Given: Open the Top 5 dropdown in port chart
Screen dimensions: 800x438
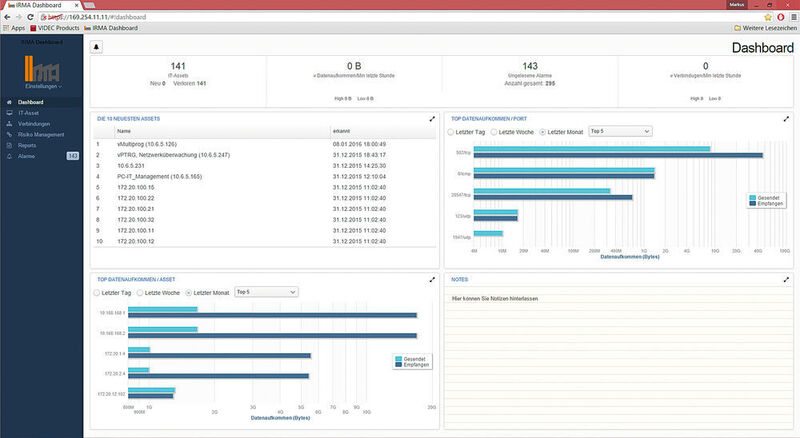Looking at the screenshot, I should click(x=620, y=132).
